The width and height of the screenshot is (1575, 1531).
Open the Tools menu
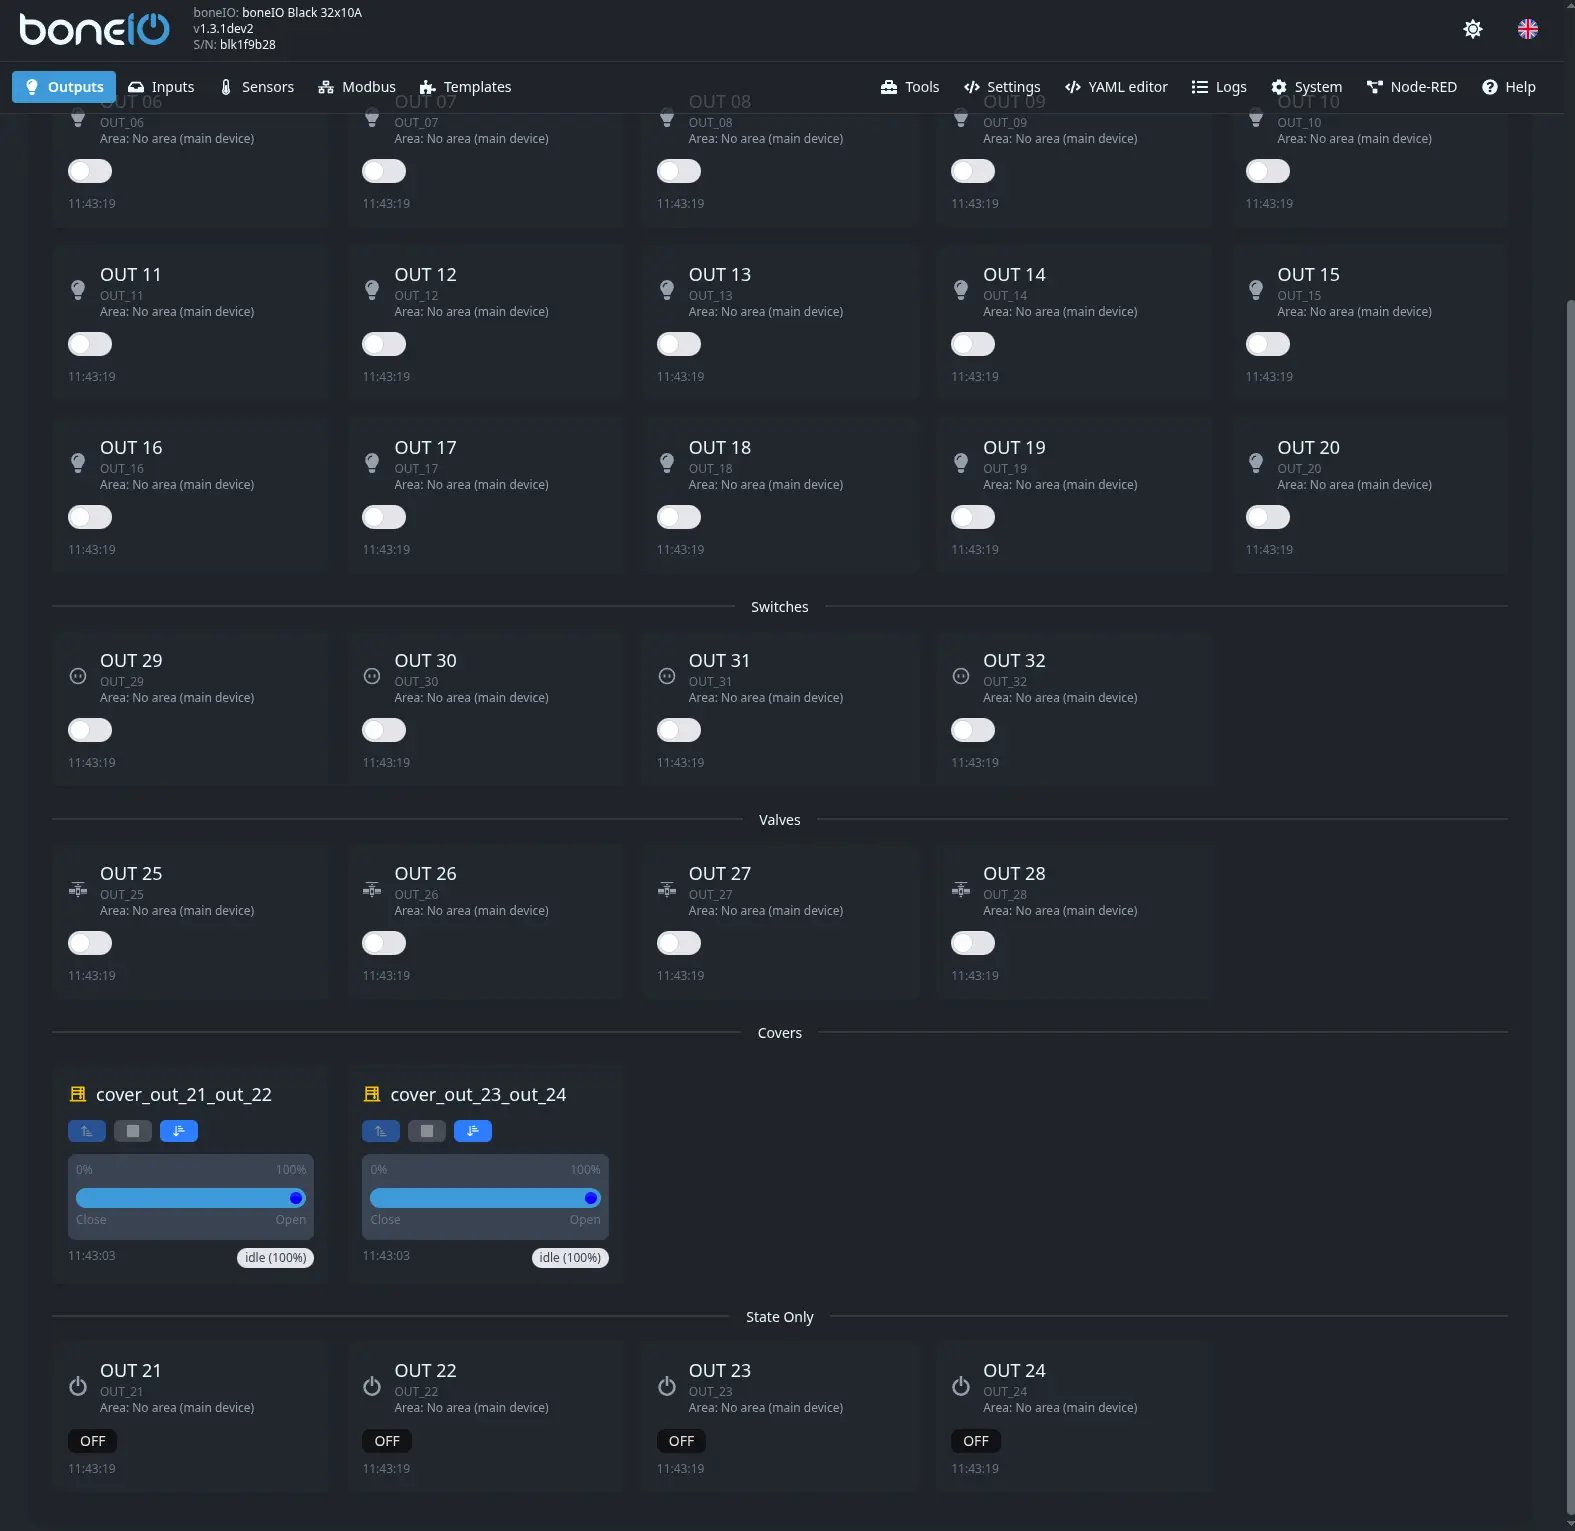[910, 87]
